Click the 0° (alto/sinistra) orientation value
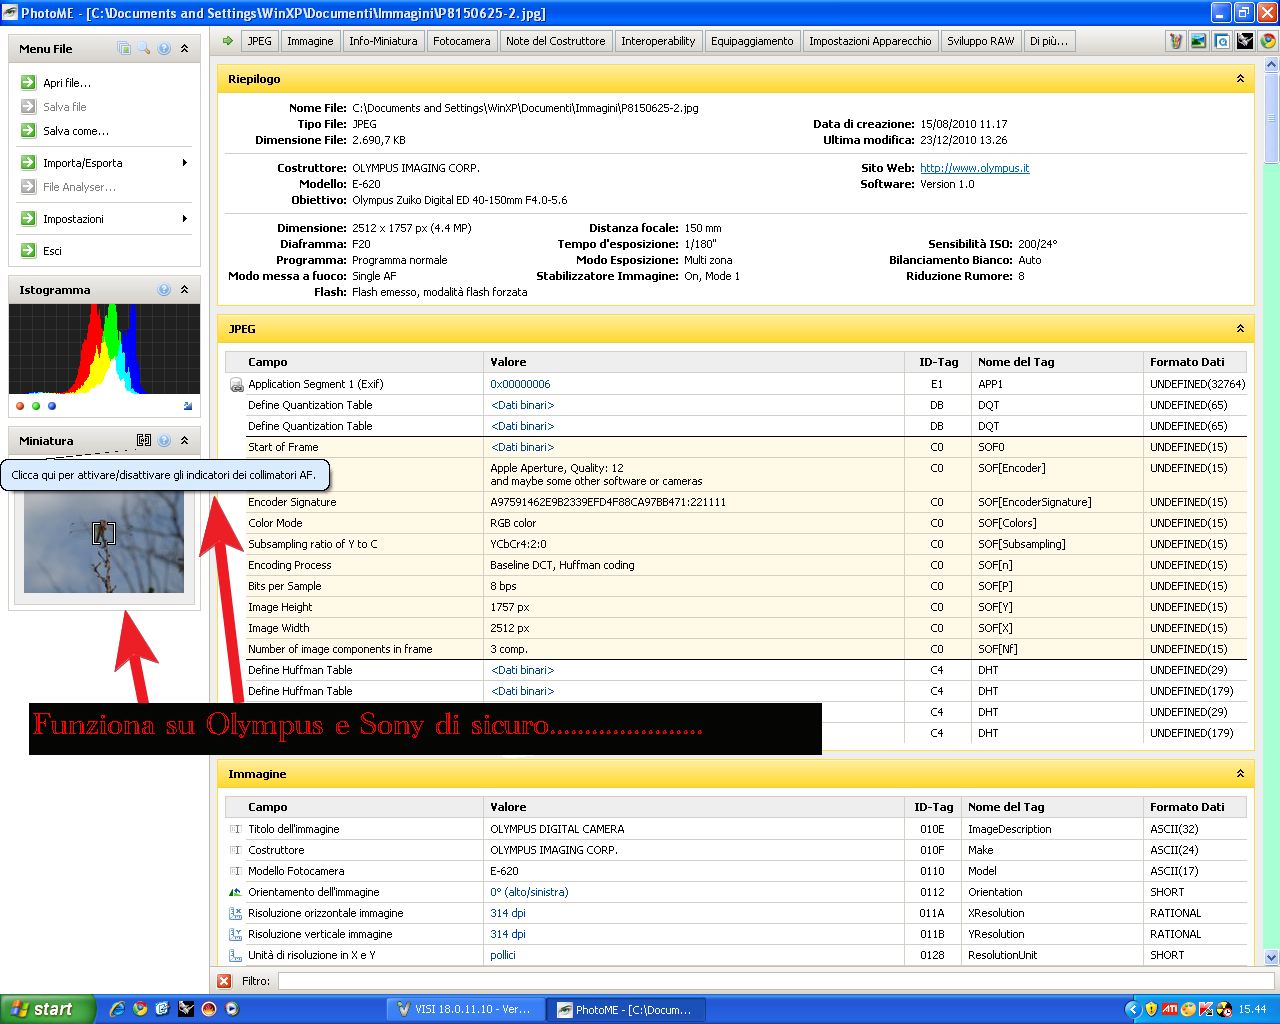Viewport: 1280px width, 1024px height. [529, 892]
